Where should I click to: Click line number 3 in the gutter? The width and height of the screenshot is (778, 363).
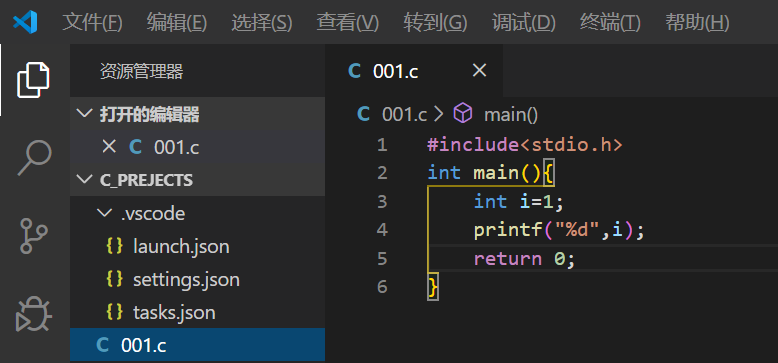tap(382, 201)
